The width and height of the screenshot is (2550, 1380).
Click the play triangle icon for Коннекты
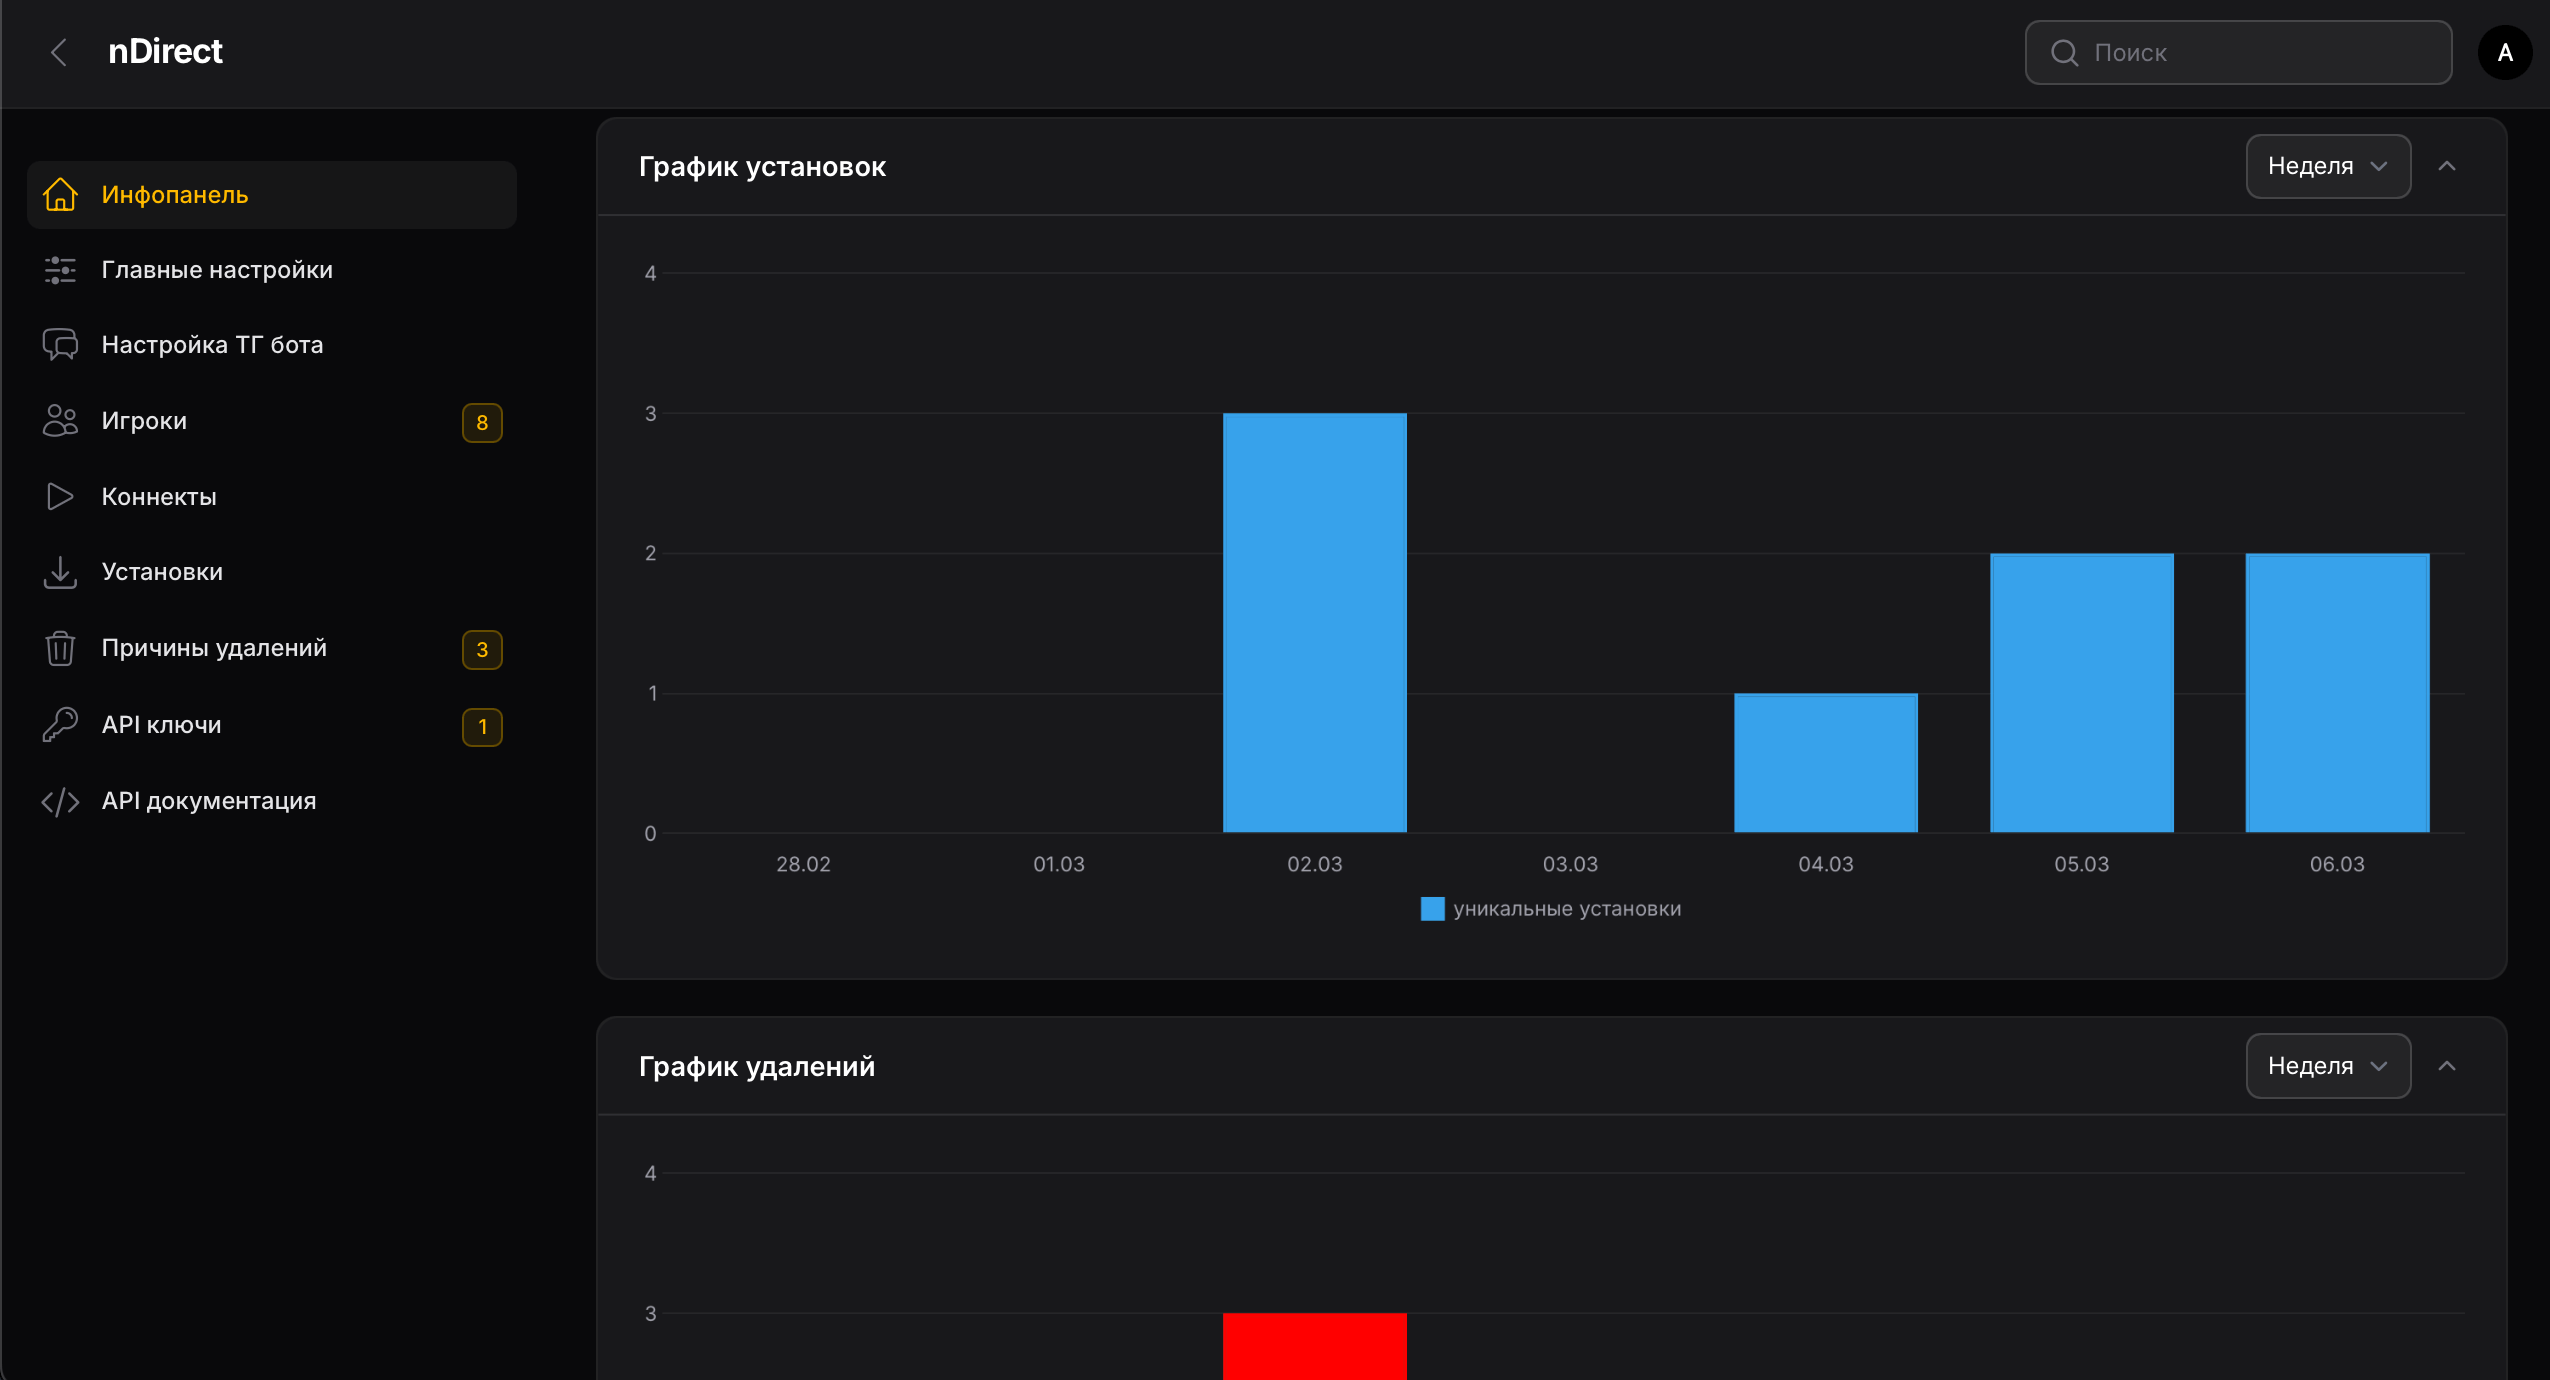coord(60,497)
